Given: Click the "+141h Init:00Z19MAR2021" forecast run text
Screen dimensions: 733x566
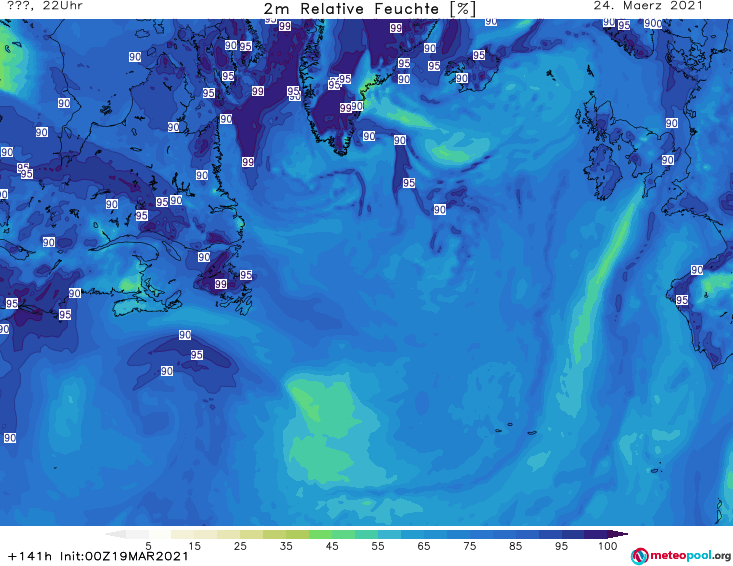Looking at the screenshot, I should [98, 556].
